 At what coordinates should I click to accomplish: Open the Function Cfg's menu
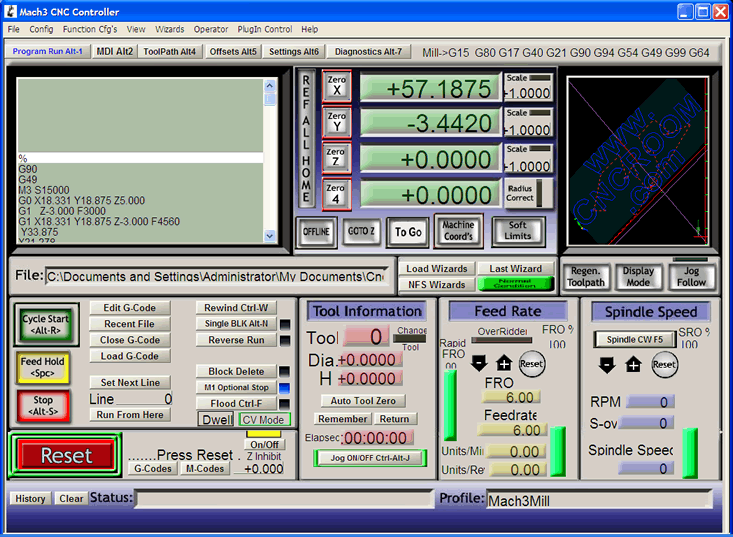click(x=90, y=29)
